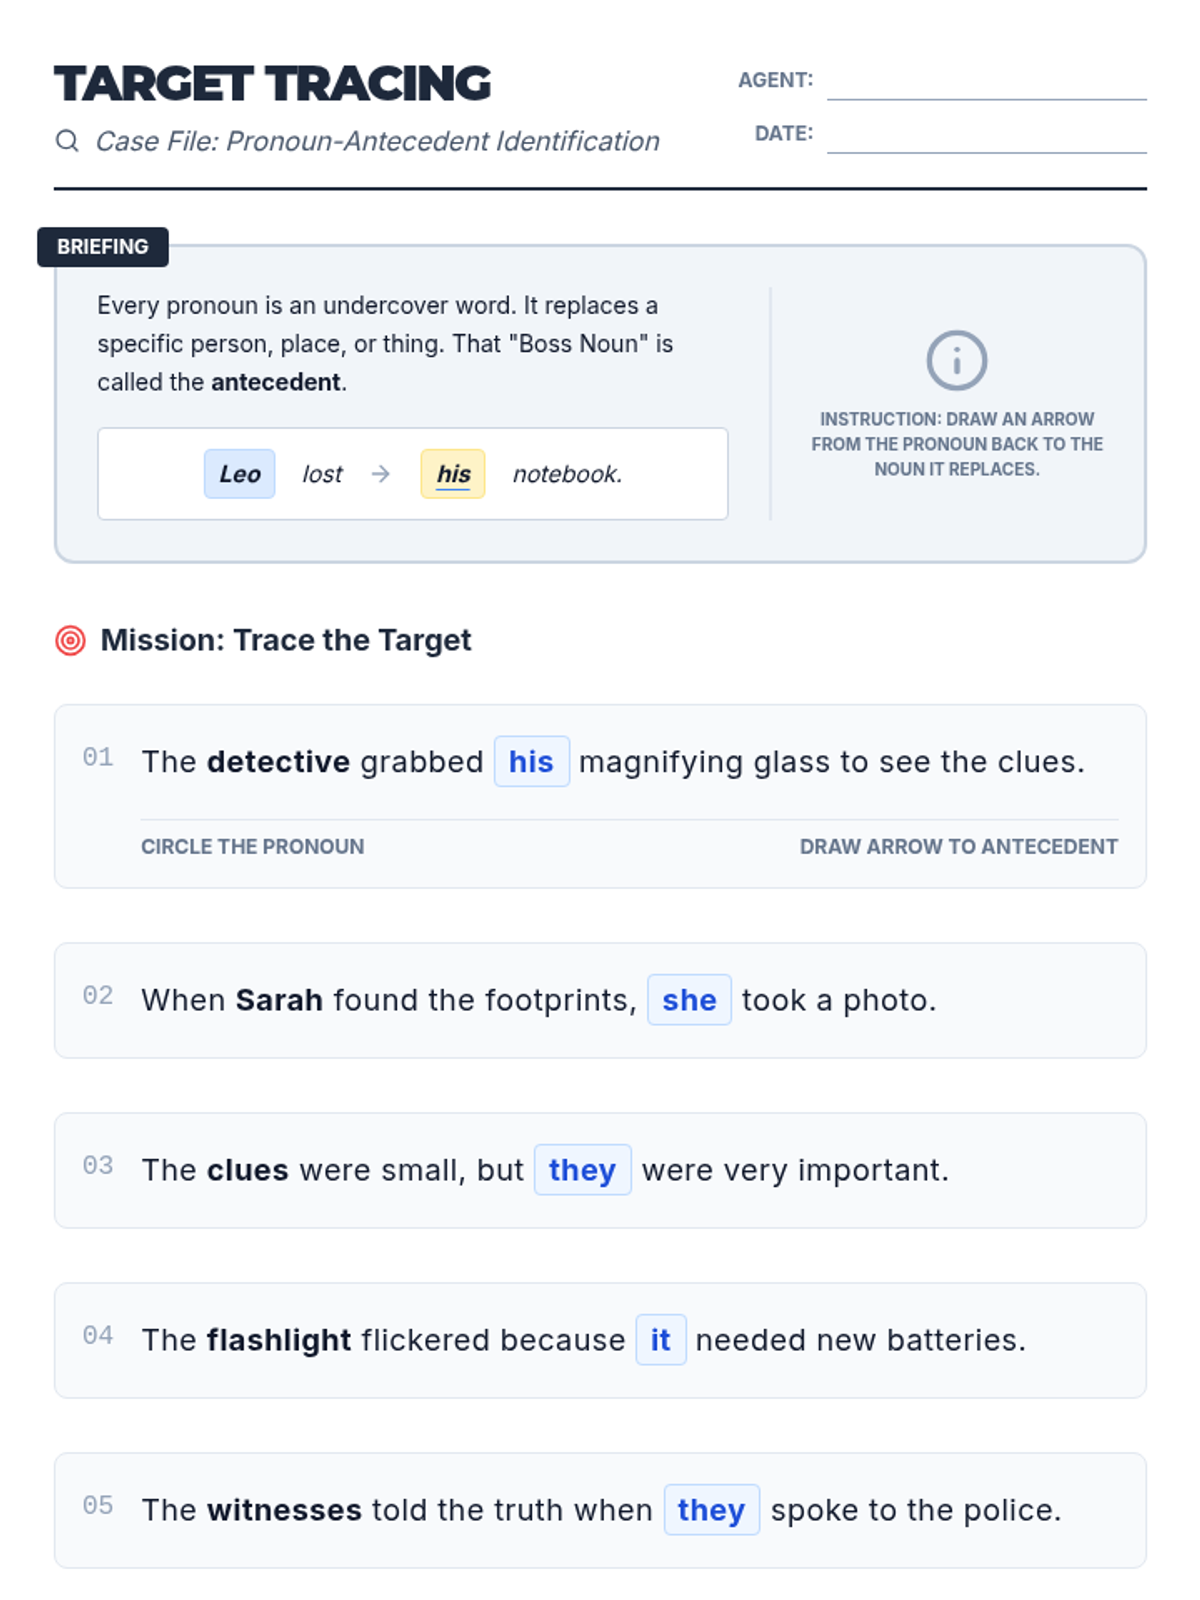This screenshot has width=1200, height=1600.
Task: Click the 'CIRCLE THE PRONOUN' label
Action: tap(253, 847)
